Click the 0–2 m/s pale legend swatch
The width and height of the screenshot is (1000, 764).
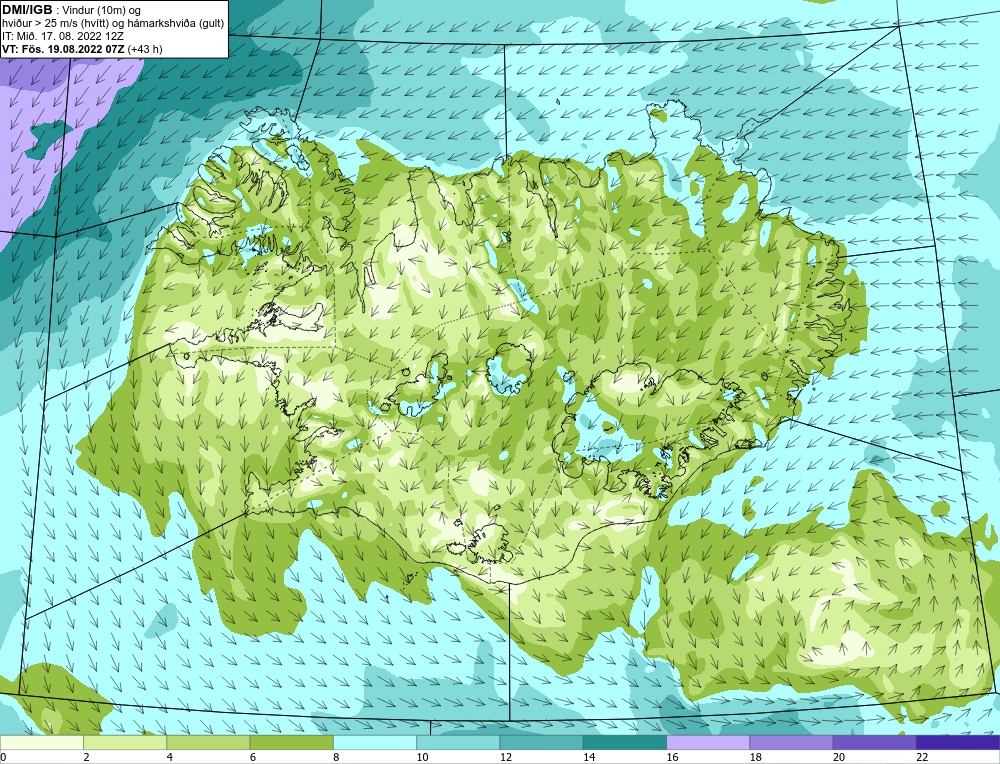(42, 742)
